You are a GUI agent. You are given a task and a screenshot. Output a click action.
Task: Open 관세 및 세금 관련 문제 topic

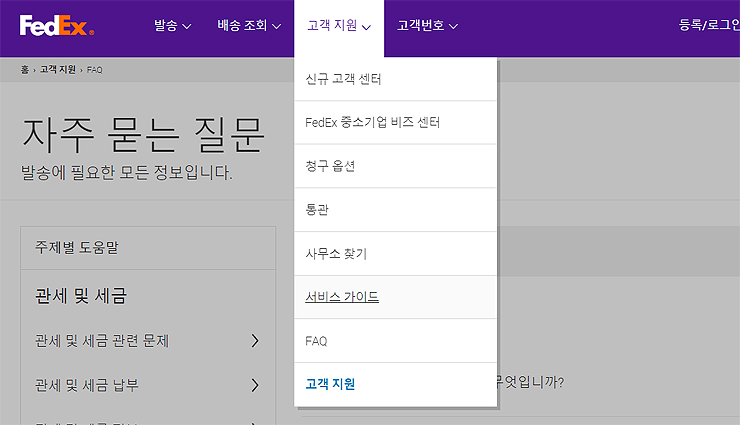point(148,341)
